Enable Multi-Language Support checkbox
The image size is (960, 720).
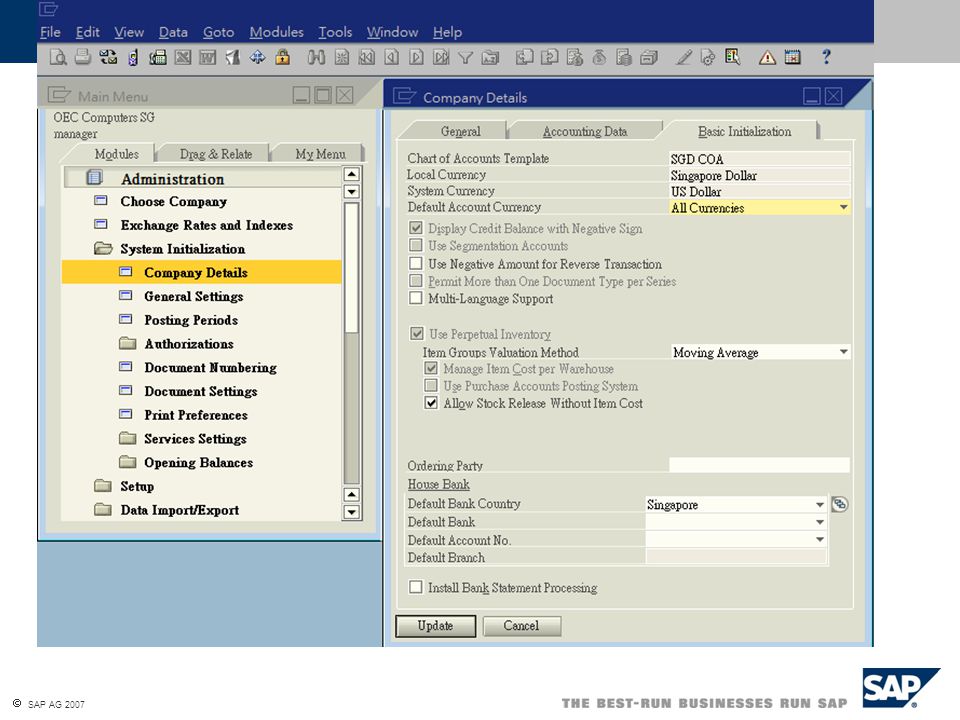point(416,298)
